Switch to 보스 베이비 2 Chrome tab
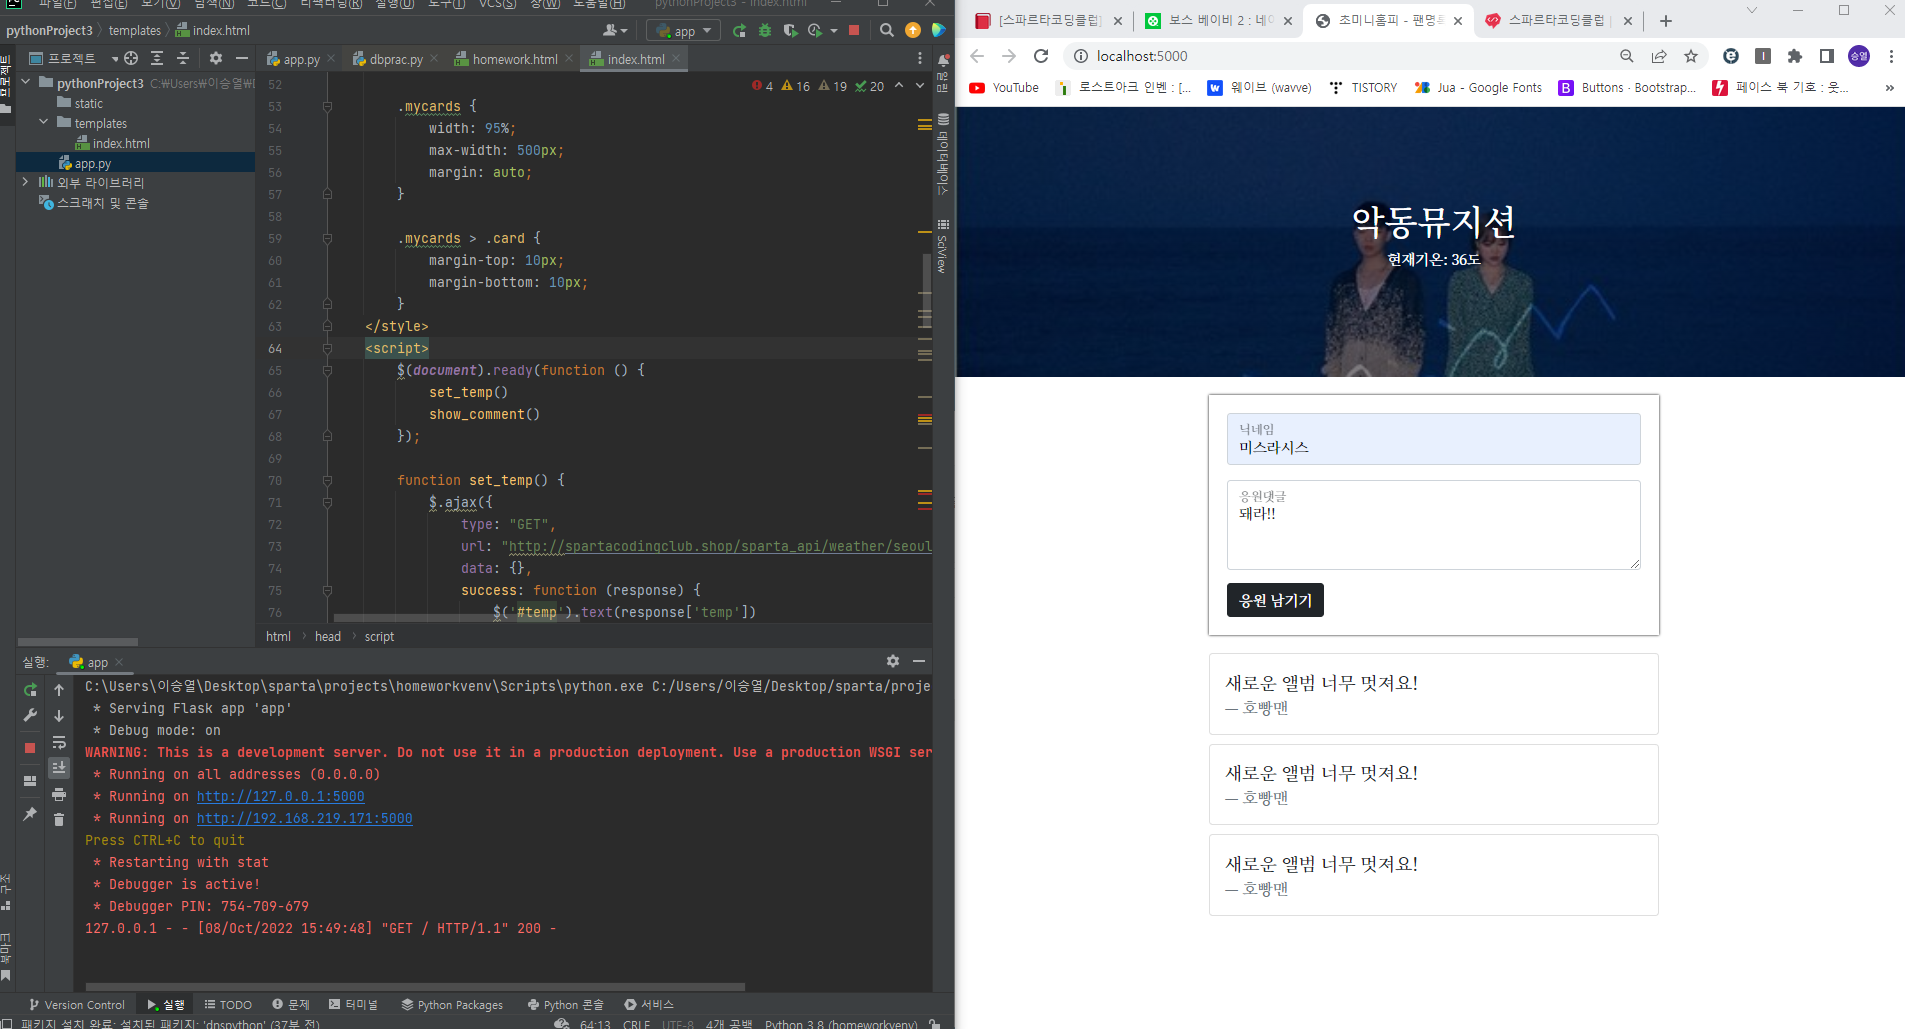This screenshot has width=1905, height=1029. pos(1218,21)
